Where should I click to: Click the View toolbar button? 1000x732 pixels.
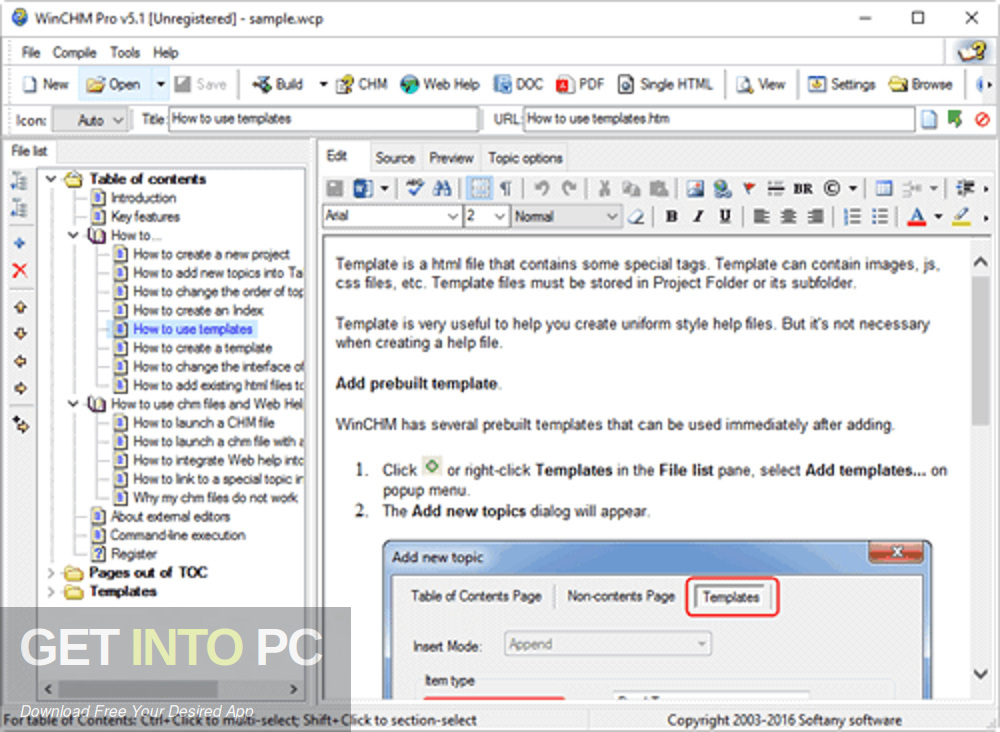pos(760,84)
